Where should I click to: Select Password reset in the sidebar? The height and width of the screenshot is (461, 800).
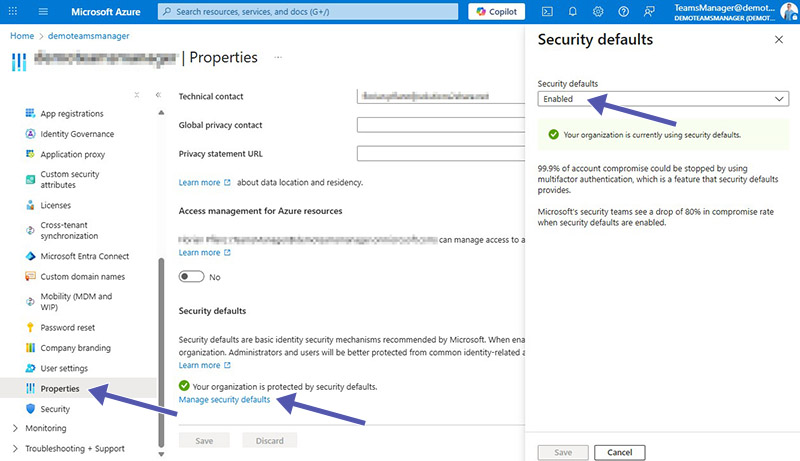pos(68,327)
